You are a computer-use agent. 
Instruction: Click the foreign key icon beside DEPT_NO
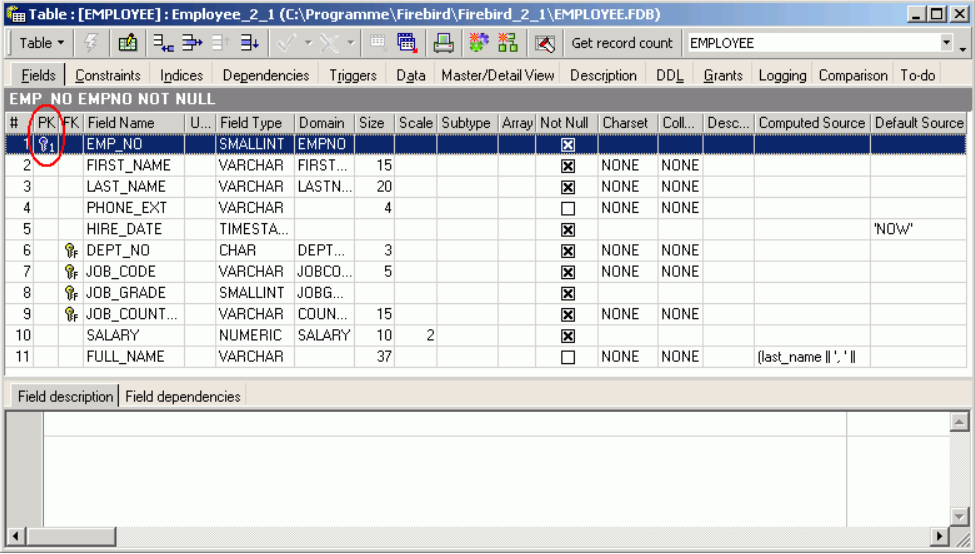tap(70, 251)
